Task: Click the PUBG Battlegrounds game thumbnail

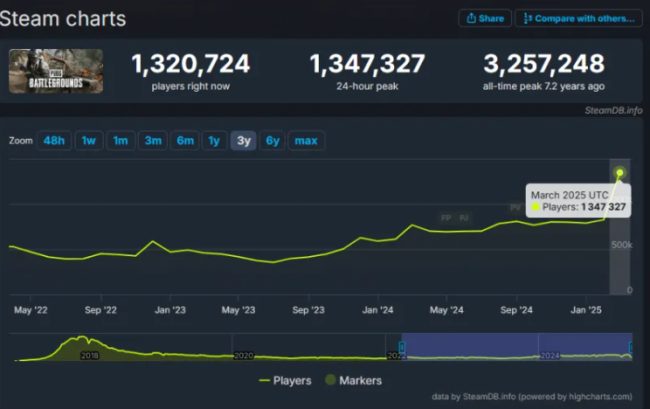Action: coord(41,71)
